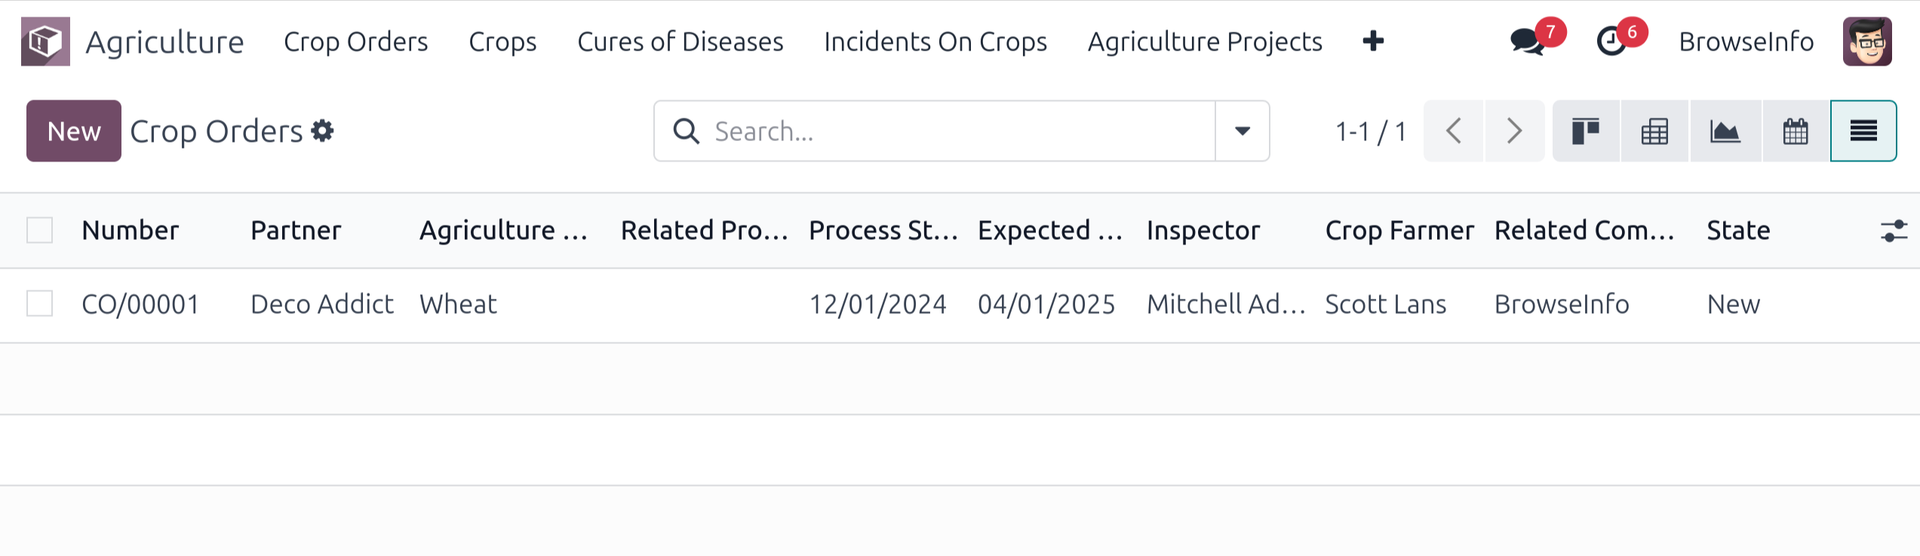Expand the search options dropdown arrow
Viewport: 1920px width, 556px height.
pyautogui.click(x=1242, y=131)
